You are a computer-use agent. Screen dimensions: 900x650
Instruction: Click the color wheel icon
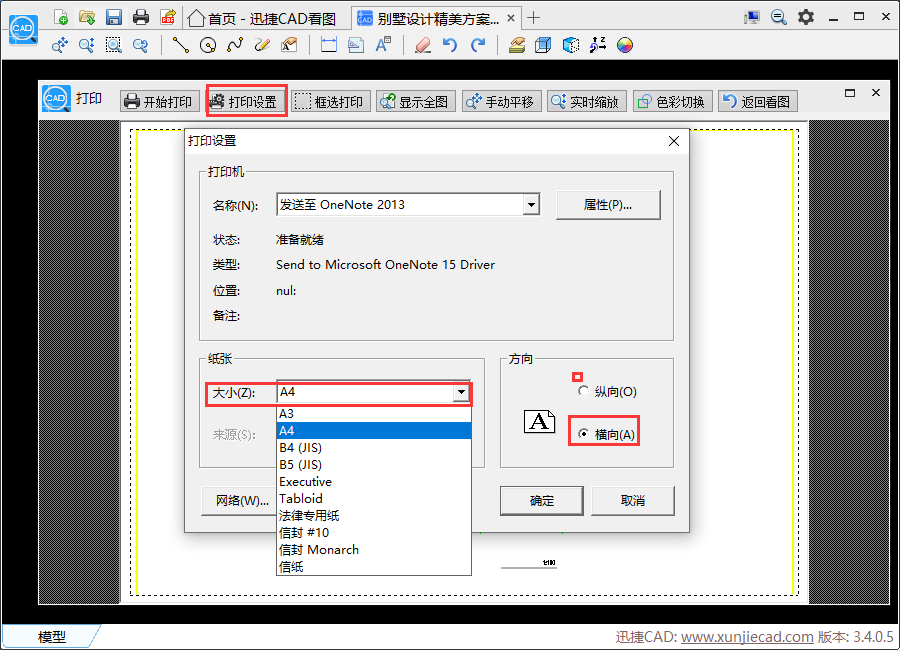pyautogui.click(x=625, y=45)
